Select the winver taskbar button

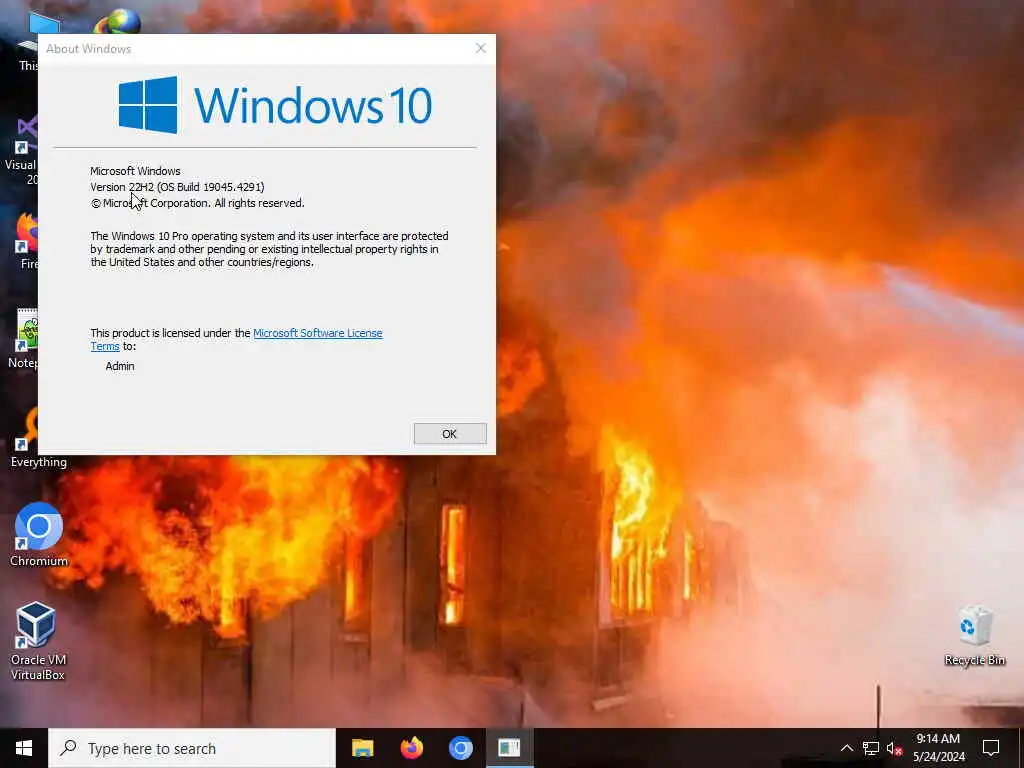tap(509, 748)
